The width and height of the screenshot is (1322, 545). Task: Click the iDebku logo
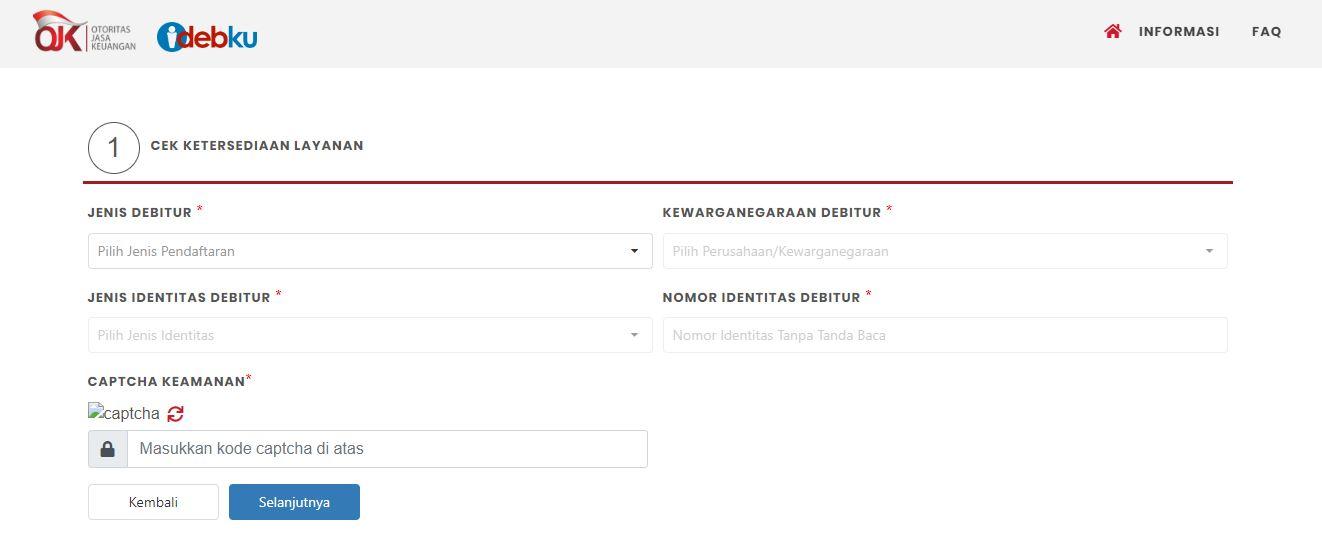[207, 37]
